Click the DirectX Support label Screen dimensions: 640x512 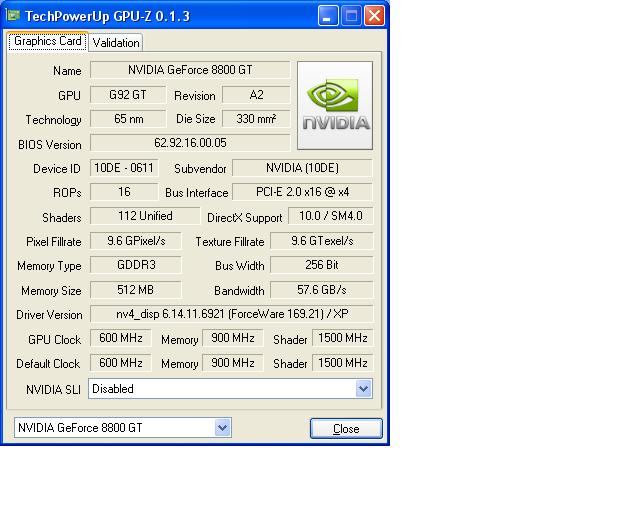pyautogui.click(x=244, y=218)
